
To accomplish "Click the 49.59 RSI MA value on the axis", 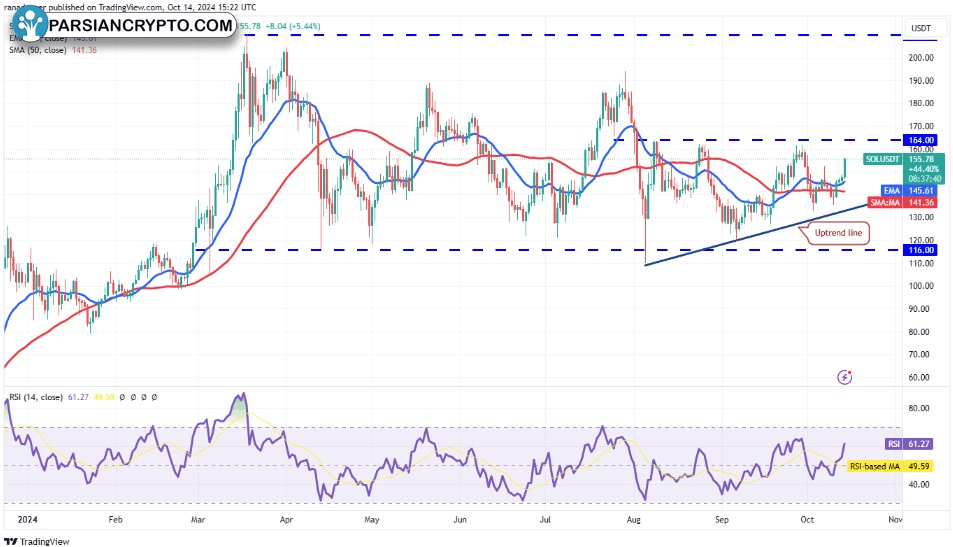I will point(919,466).
